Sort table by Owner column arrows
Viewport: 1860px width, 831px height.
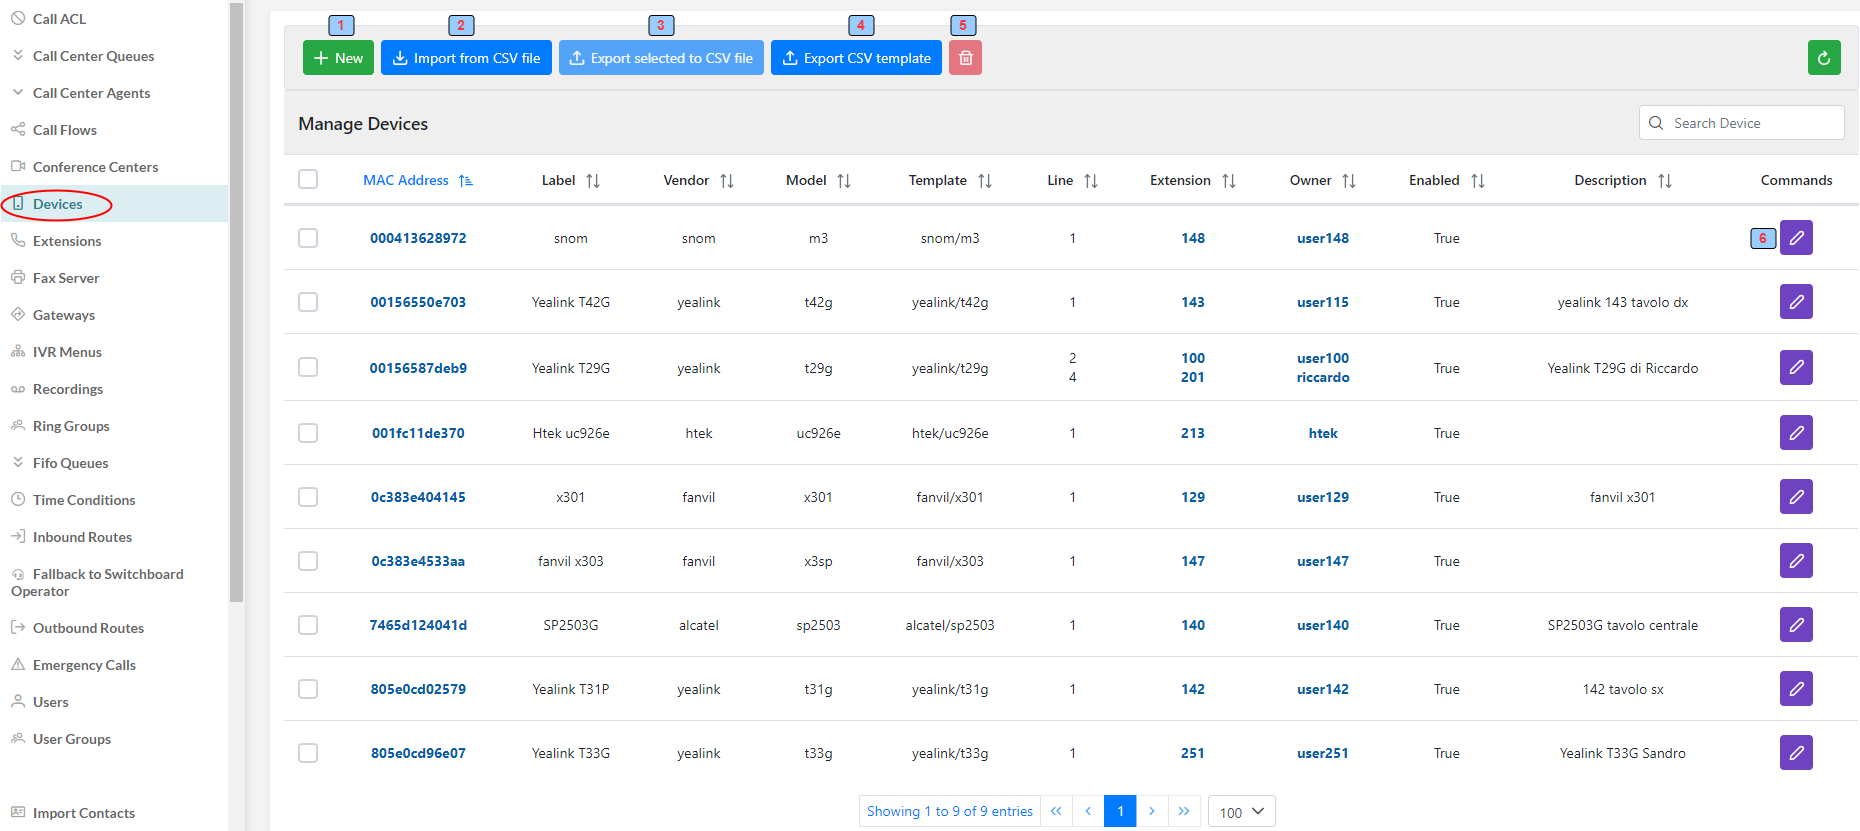click(1349, 181)
